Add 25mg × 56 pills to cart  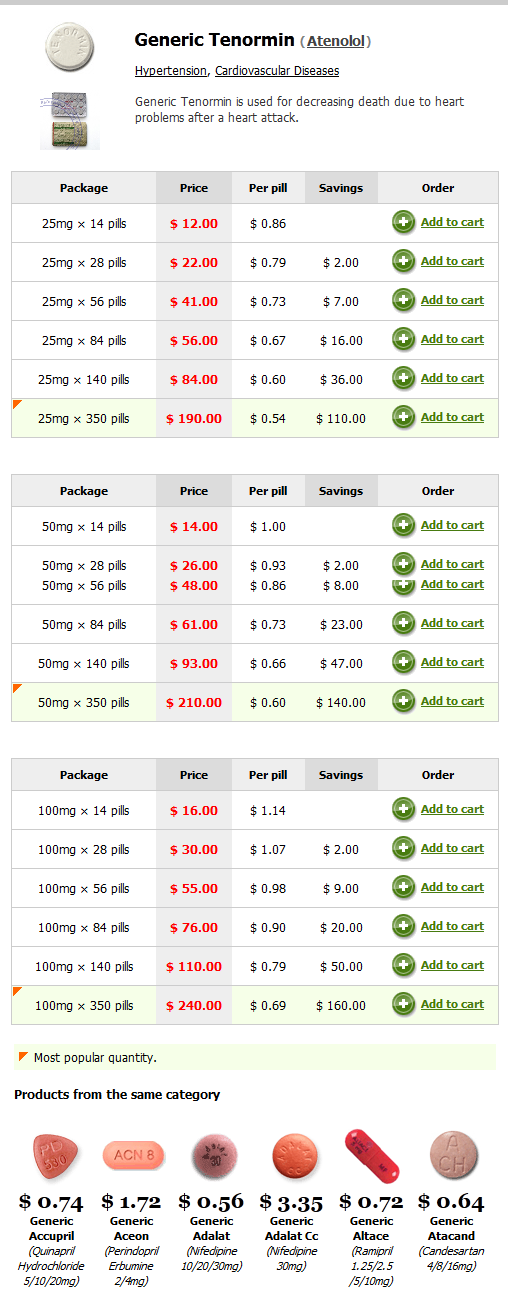click(x=452, y=300)
